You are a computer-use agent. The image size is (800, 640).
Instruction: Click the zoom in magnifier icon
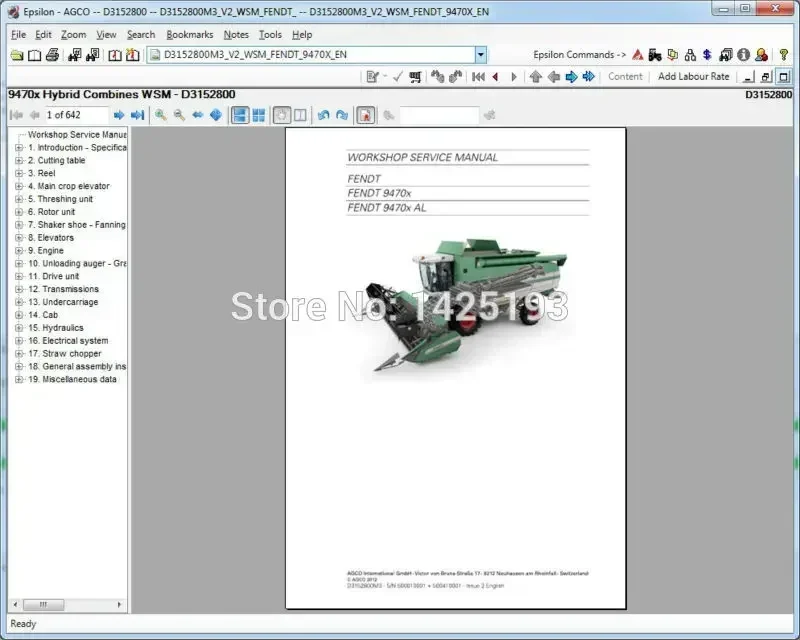[x=162, y=114]
